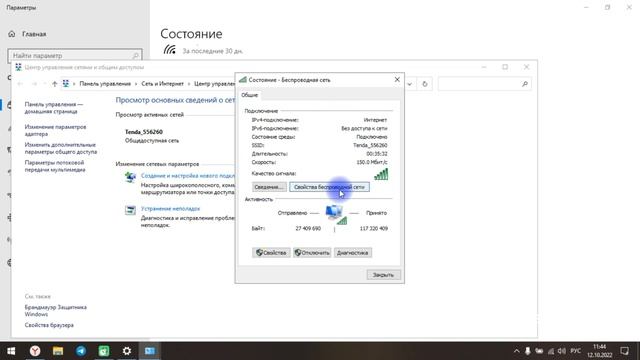Open the Windows Start menu

point(11,351)
